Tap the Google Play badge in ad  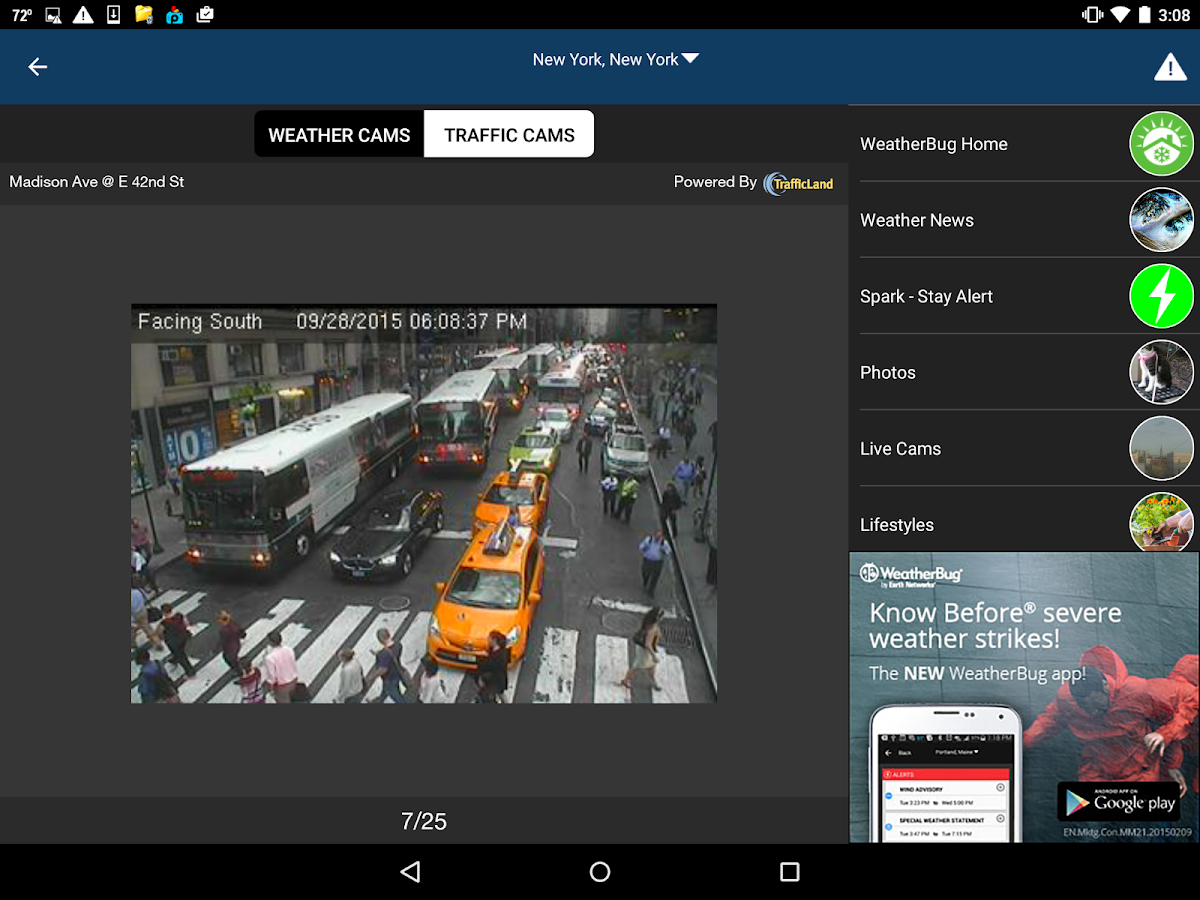(x=1119, y=802)
